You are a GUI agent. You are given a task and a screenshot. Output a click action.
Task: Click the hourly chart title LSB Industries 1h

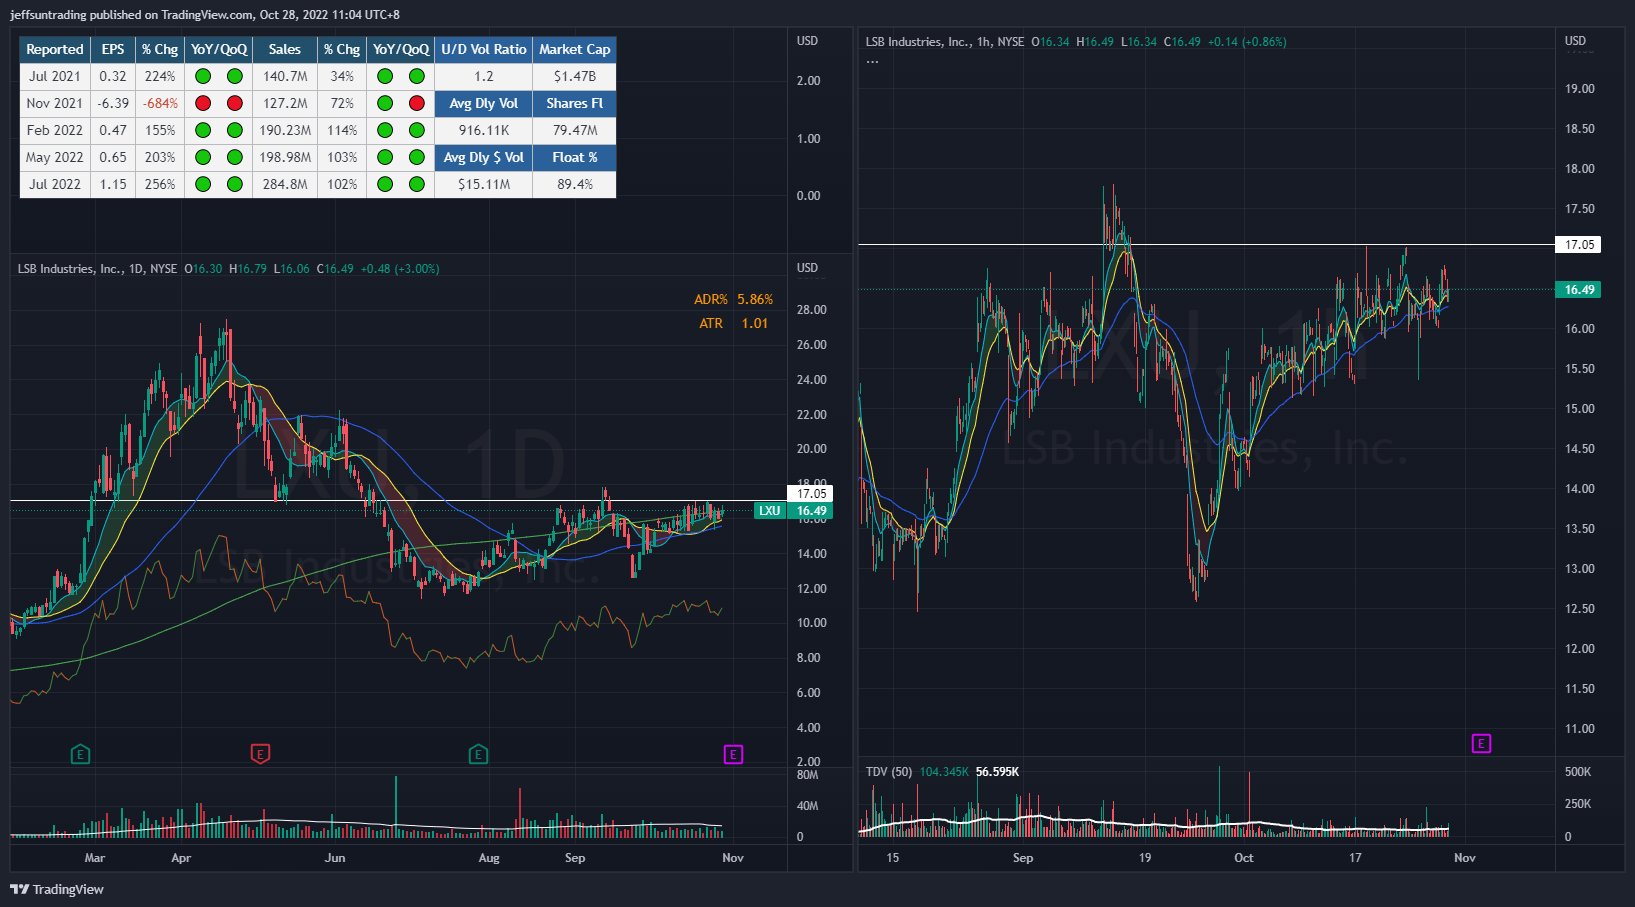coord(945,42)
